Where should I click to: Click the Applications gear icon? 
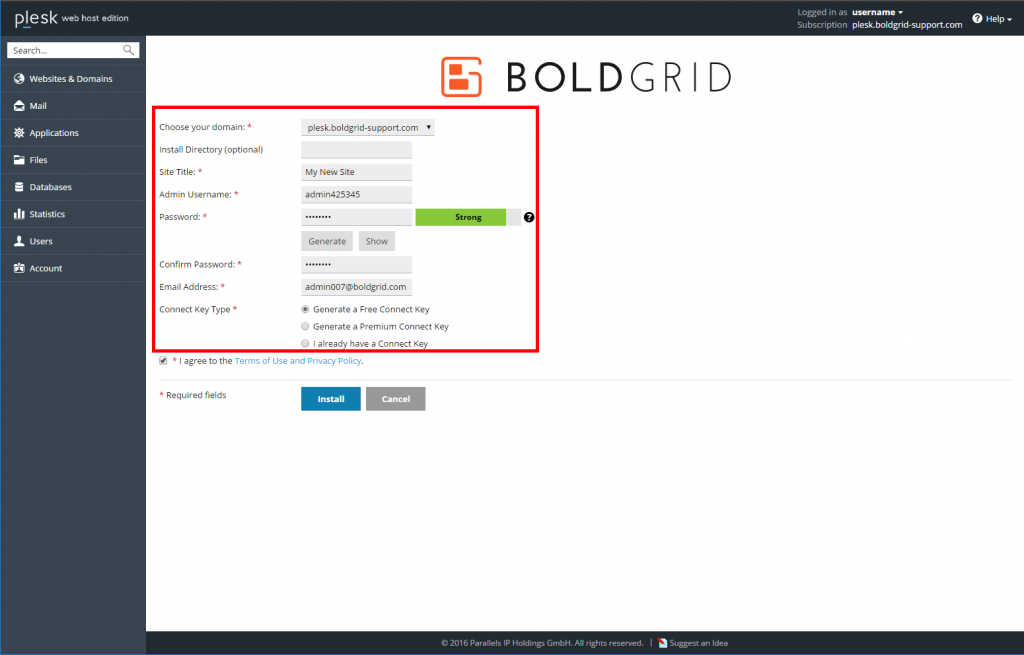pos(19,133)
